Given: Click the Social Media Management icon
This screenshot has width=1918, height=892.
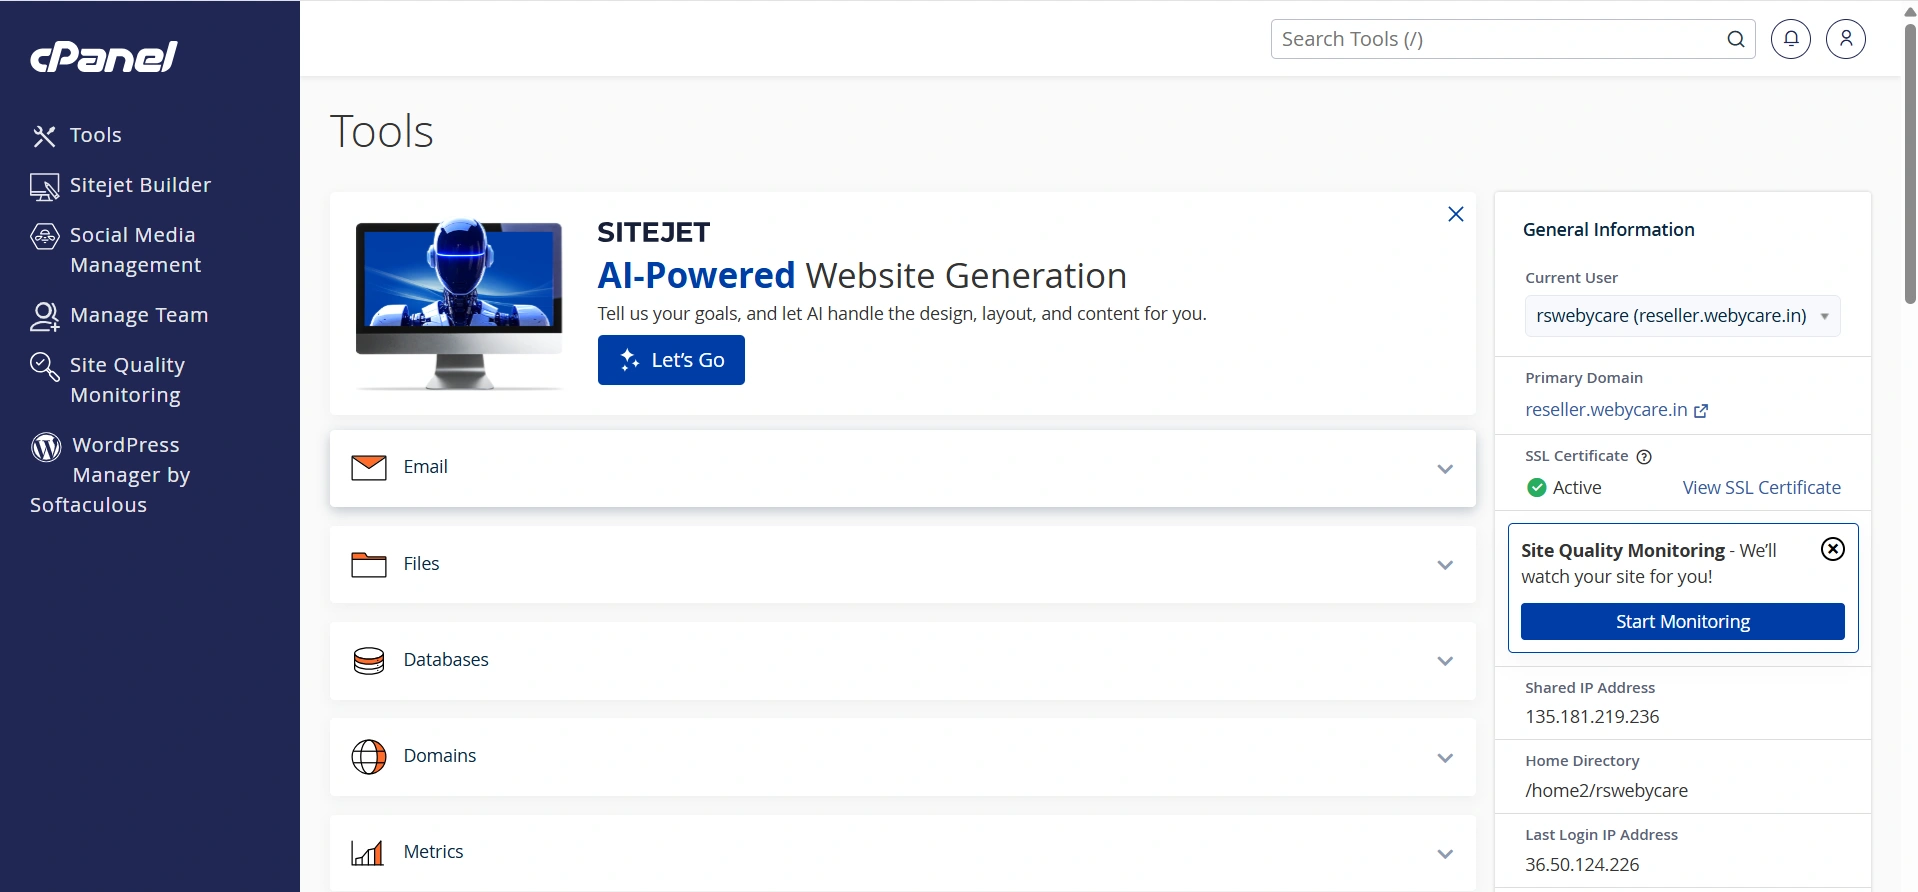Looking at the screenshot, I should tap(45, 237).
